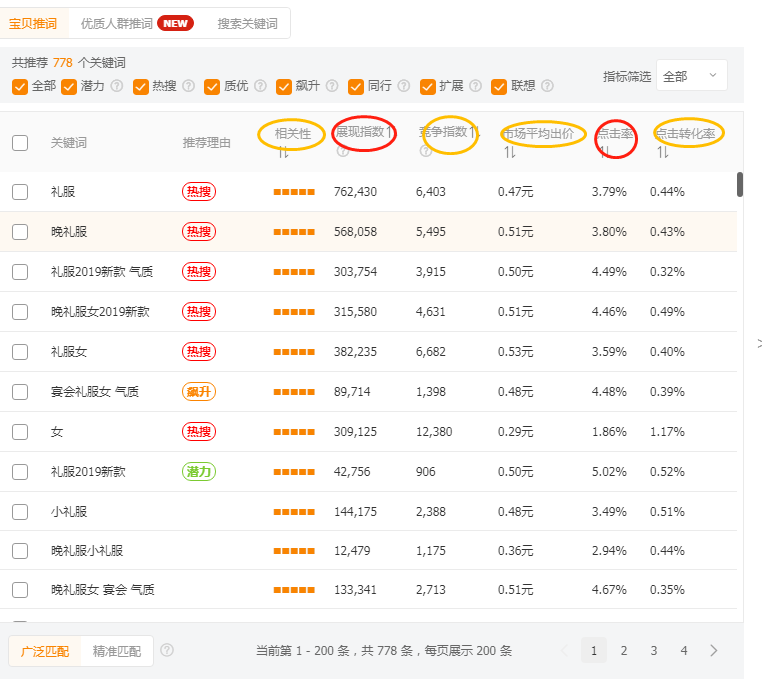This screenshot has width=762, height=690.
Task: Select 精准匹配 match mode
Action: click(116, 651)
